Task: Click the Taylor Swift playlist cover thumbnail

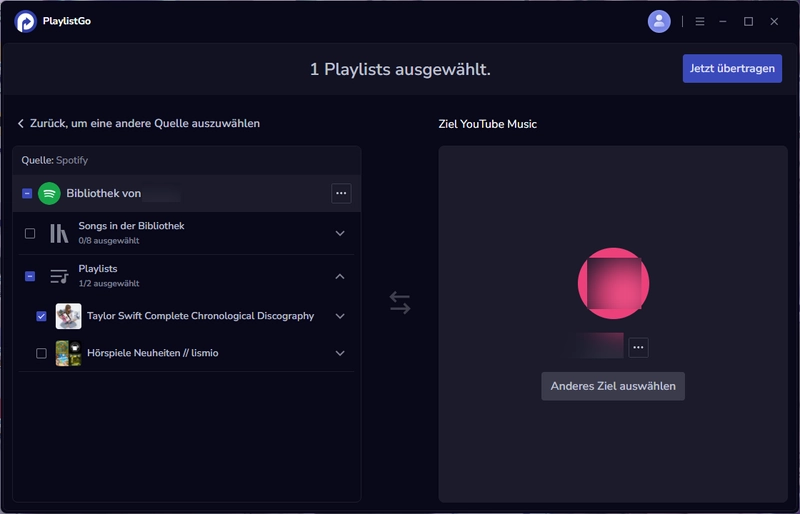Action: coord(68,316)
